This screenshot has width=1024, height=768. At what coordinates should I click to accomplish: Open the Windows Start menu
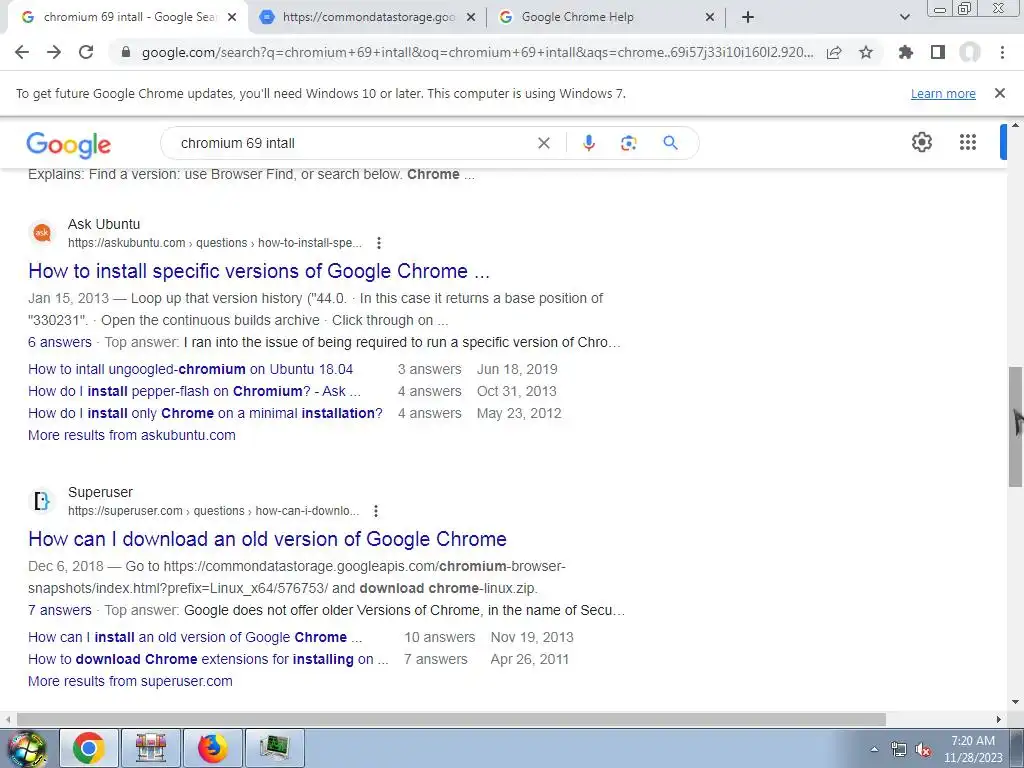point(26,748)
